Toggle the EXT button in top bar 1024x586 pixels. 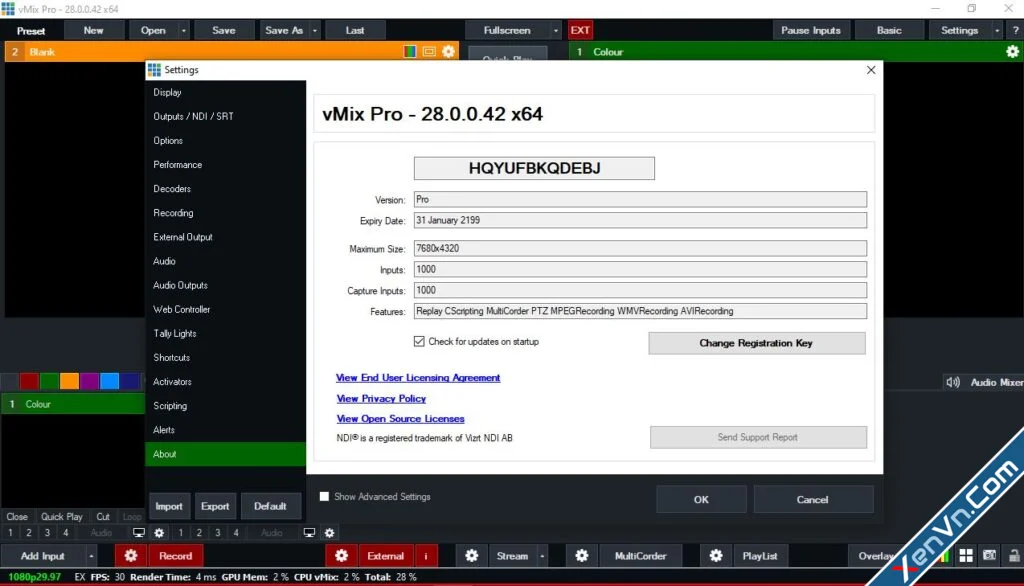pyautogui.click(x=580, y=30)
